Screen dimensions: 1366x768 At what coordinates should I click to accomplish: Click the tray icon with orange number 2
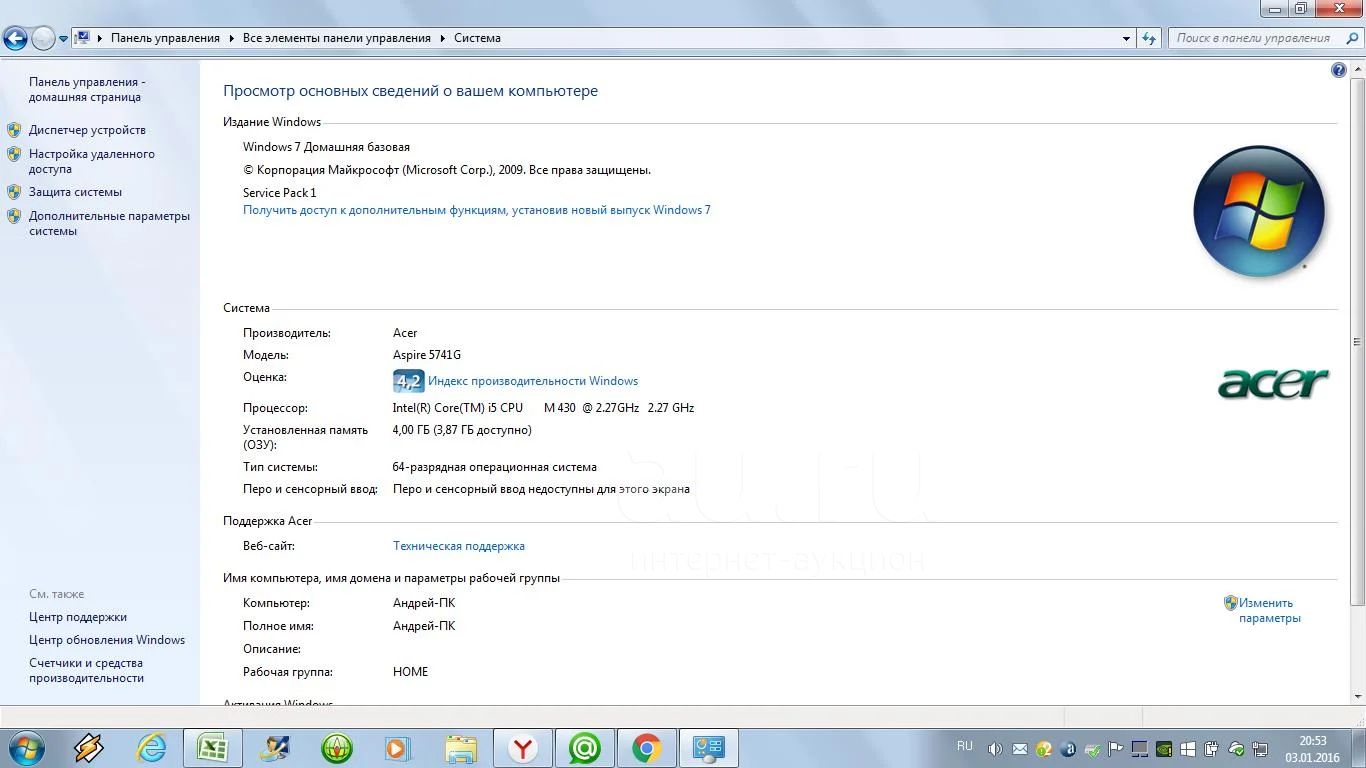(1043, 749)
